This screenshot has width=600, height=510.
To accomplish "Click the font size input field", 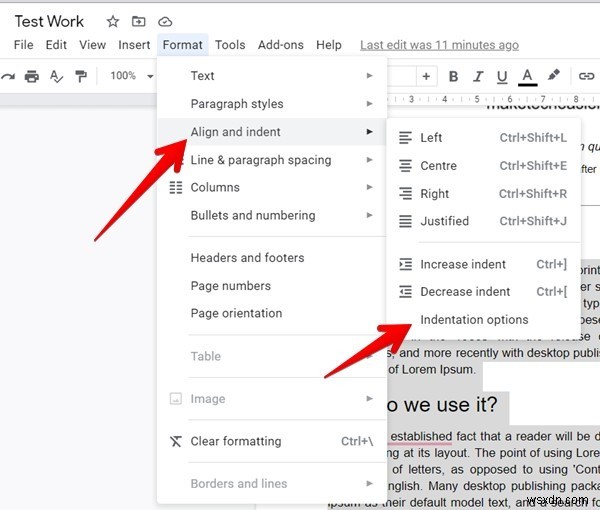I will pos(401,76).
